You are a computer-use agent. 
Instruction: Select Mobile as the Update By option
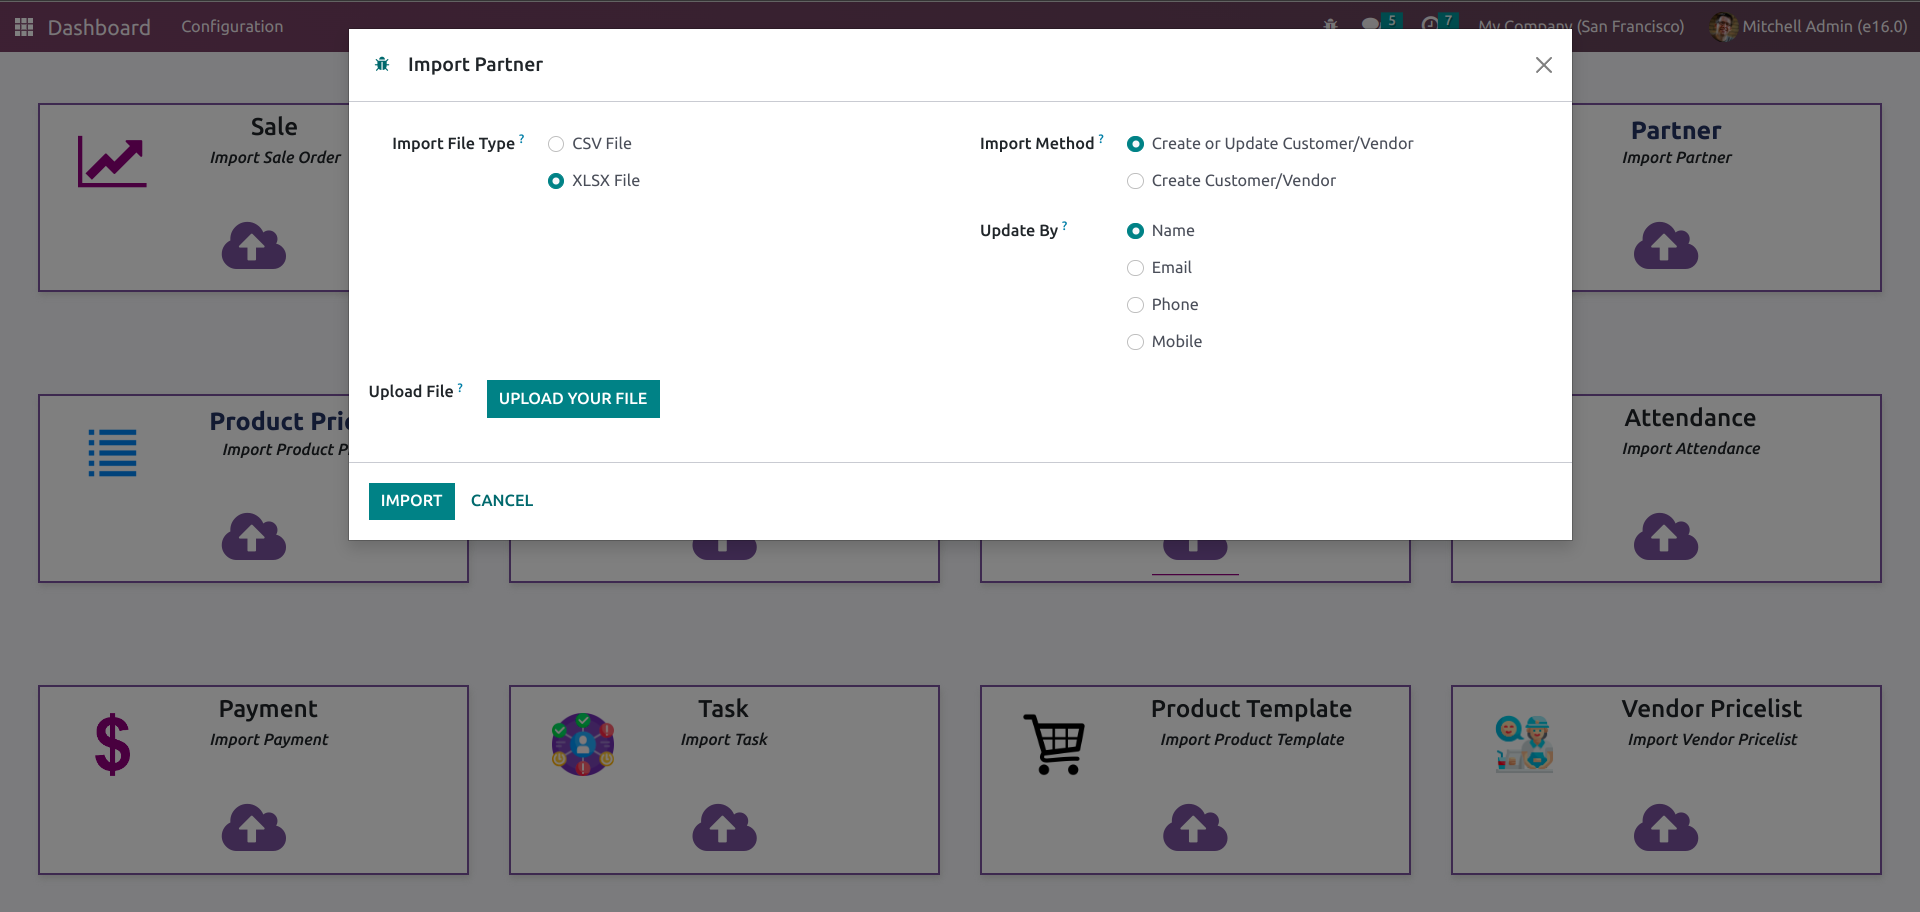pos(1135,342)
